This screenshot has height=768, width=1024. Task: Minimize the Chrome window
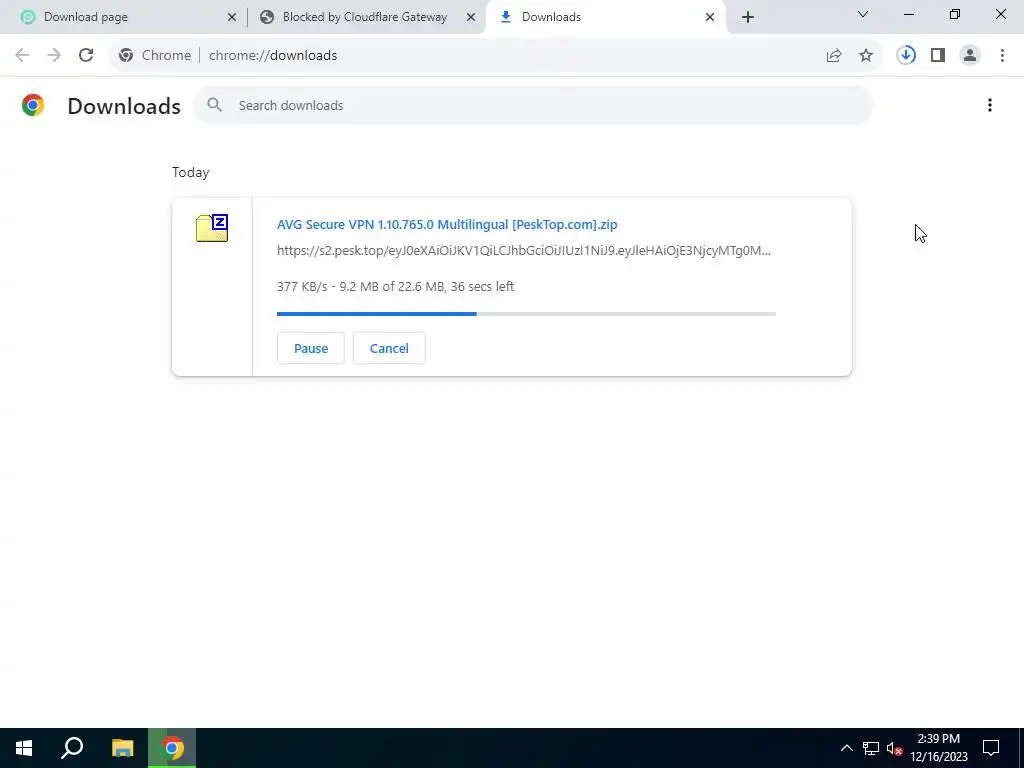pos(908,14)
